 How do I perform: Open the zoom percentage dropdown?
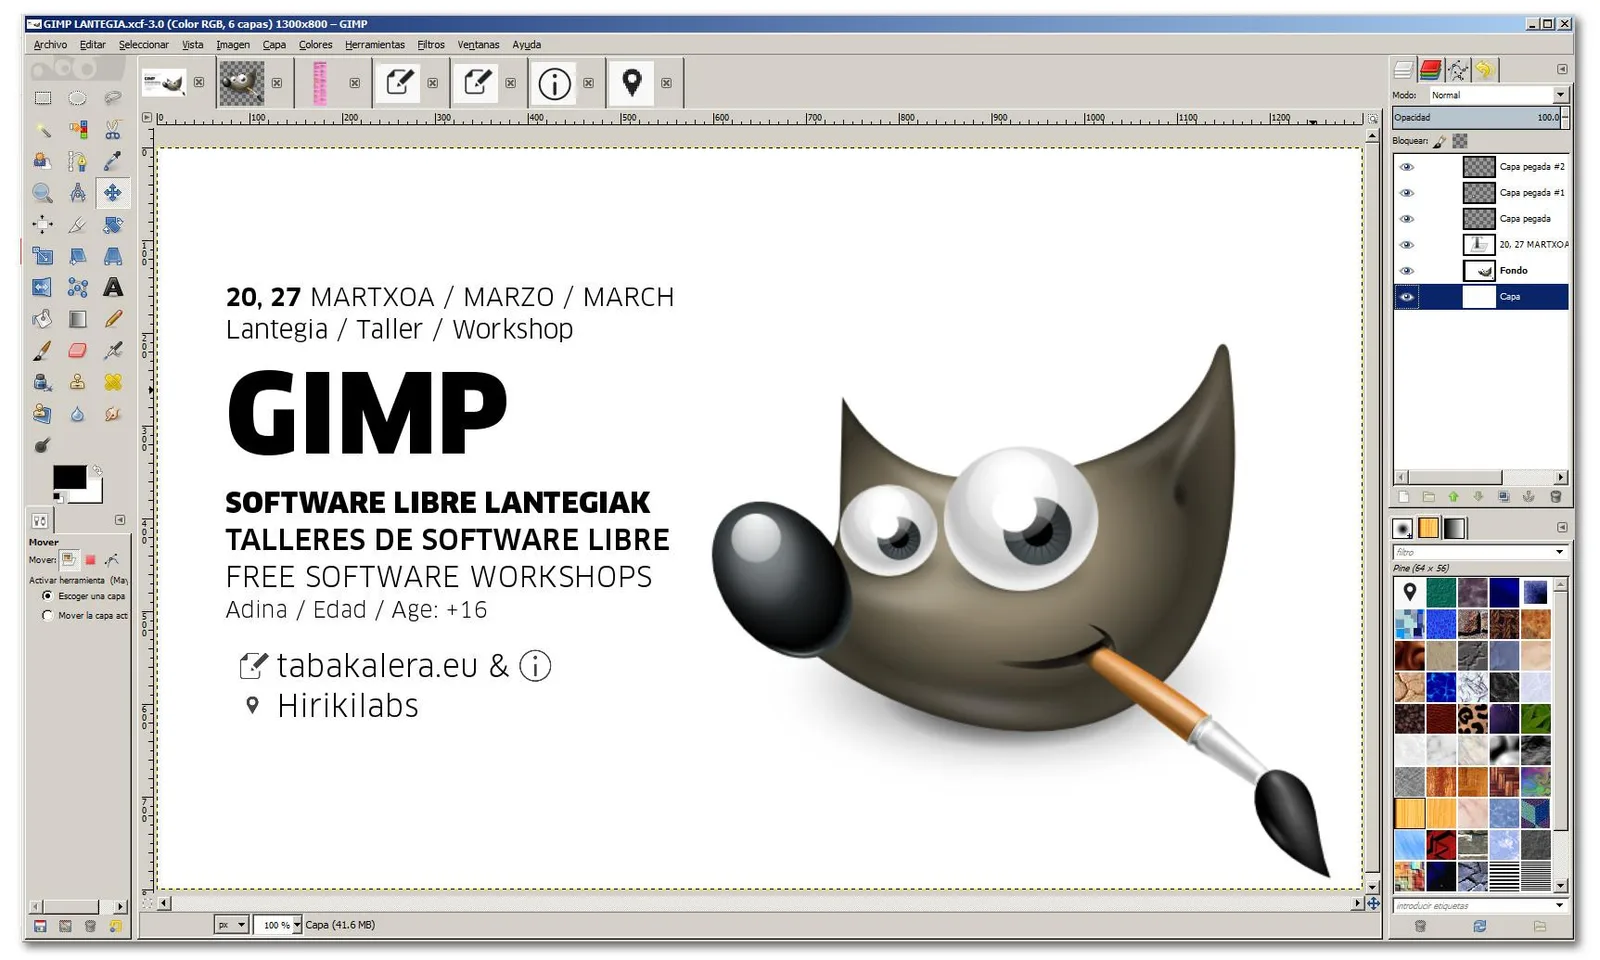click(296, 925)
